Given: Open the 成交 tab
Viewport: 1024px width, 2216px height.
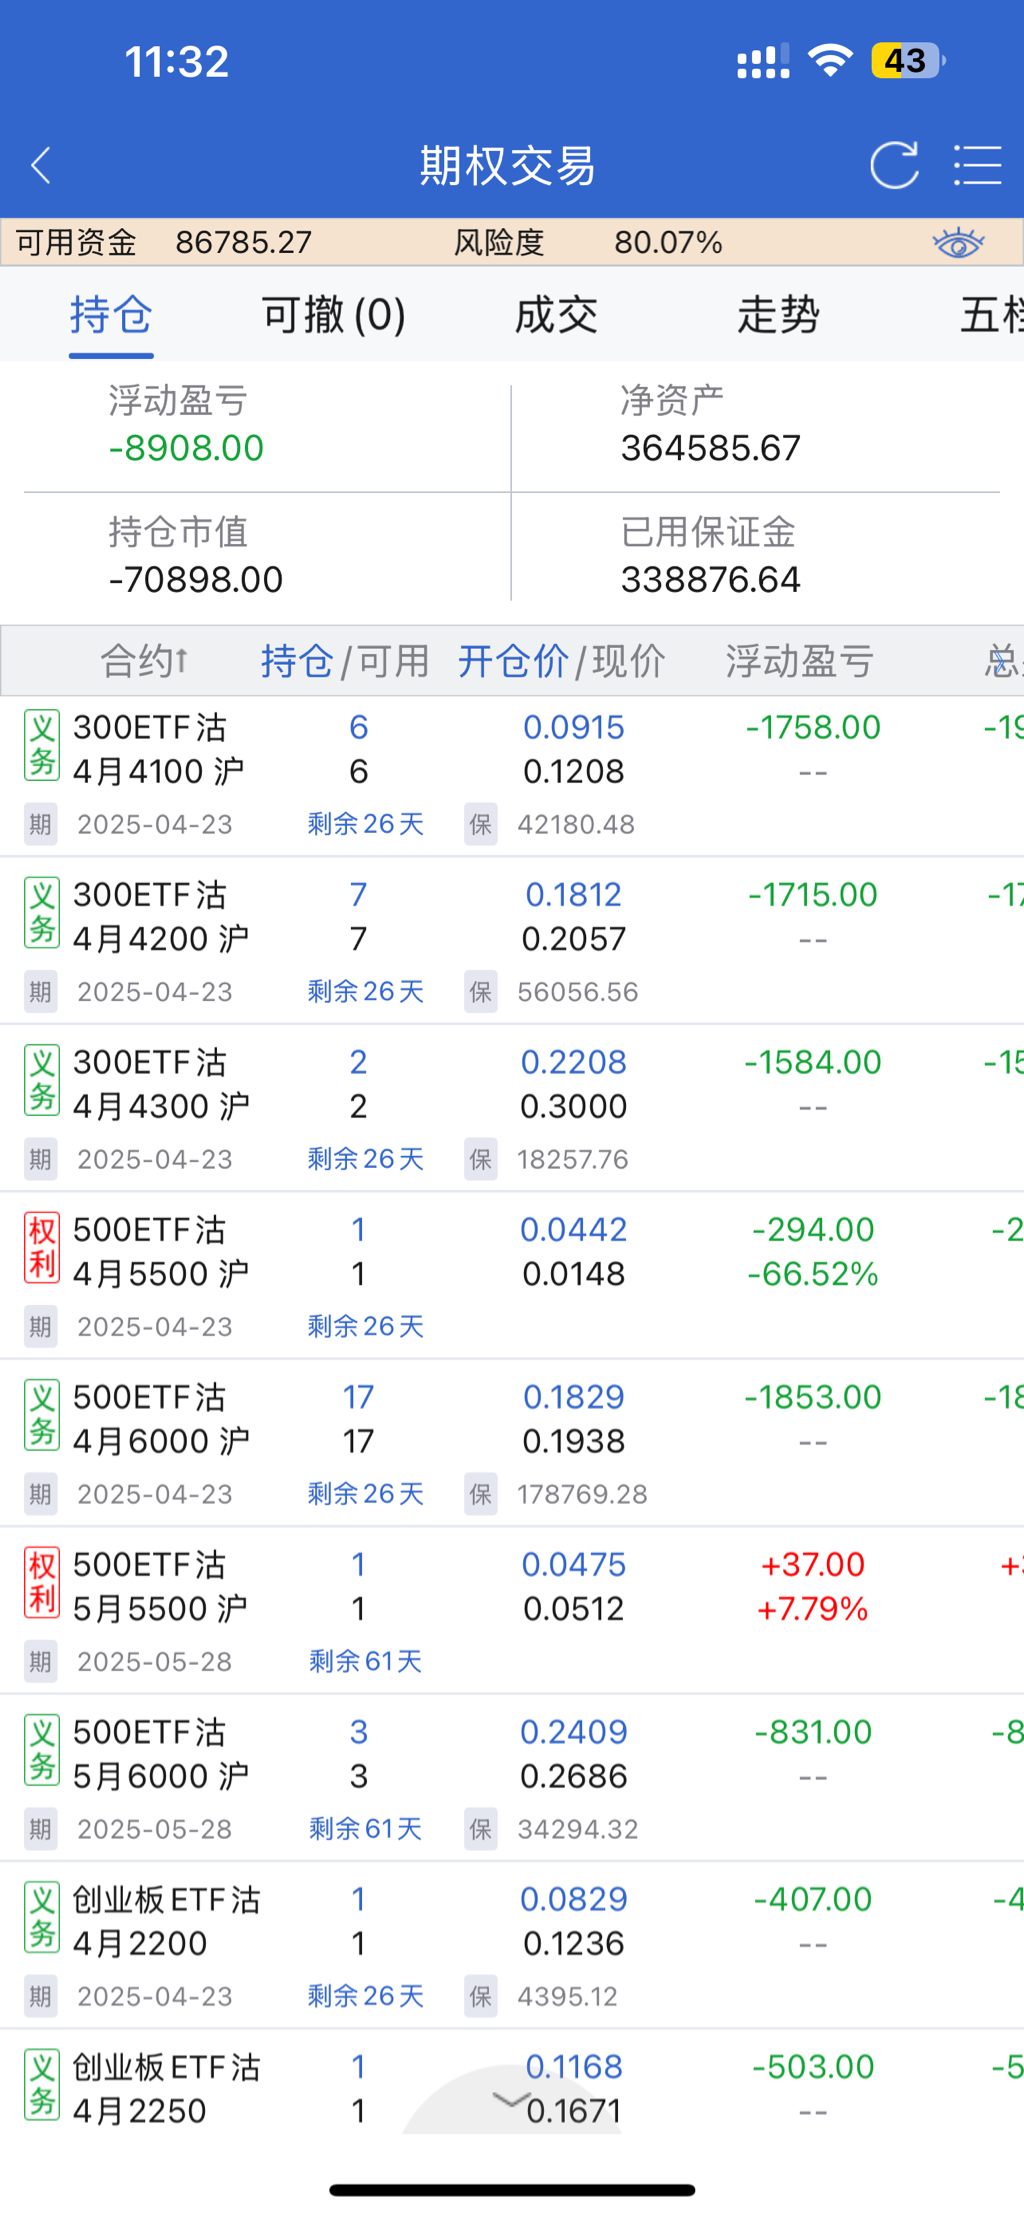Looking at the screenshot, I should point(556,316).
